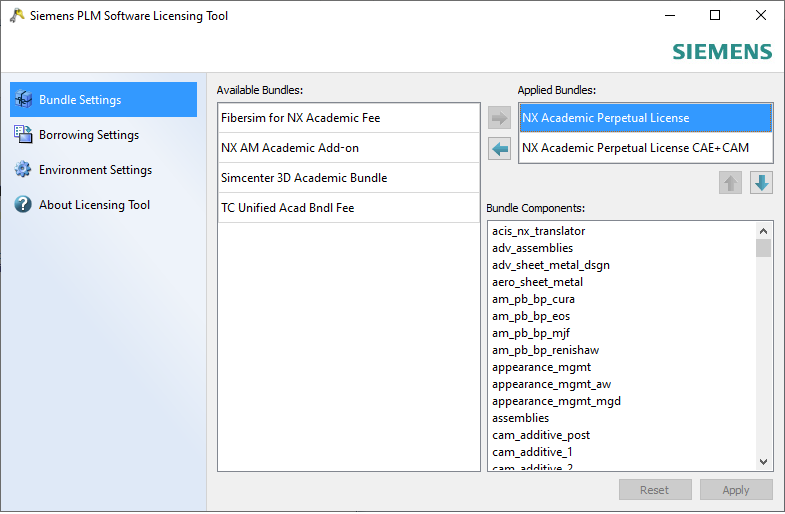Move selected bundle down with down arrow
This screenshot has width=785, height=514.
(x=761, y=183)
